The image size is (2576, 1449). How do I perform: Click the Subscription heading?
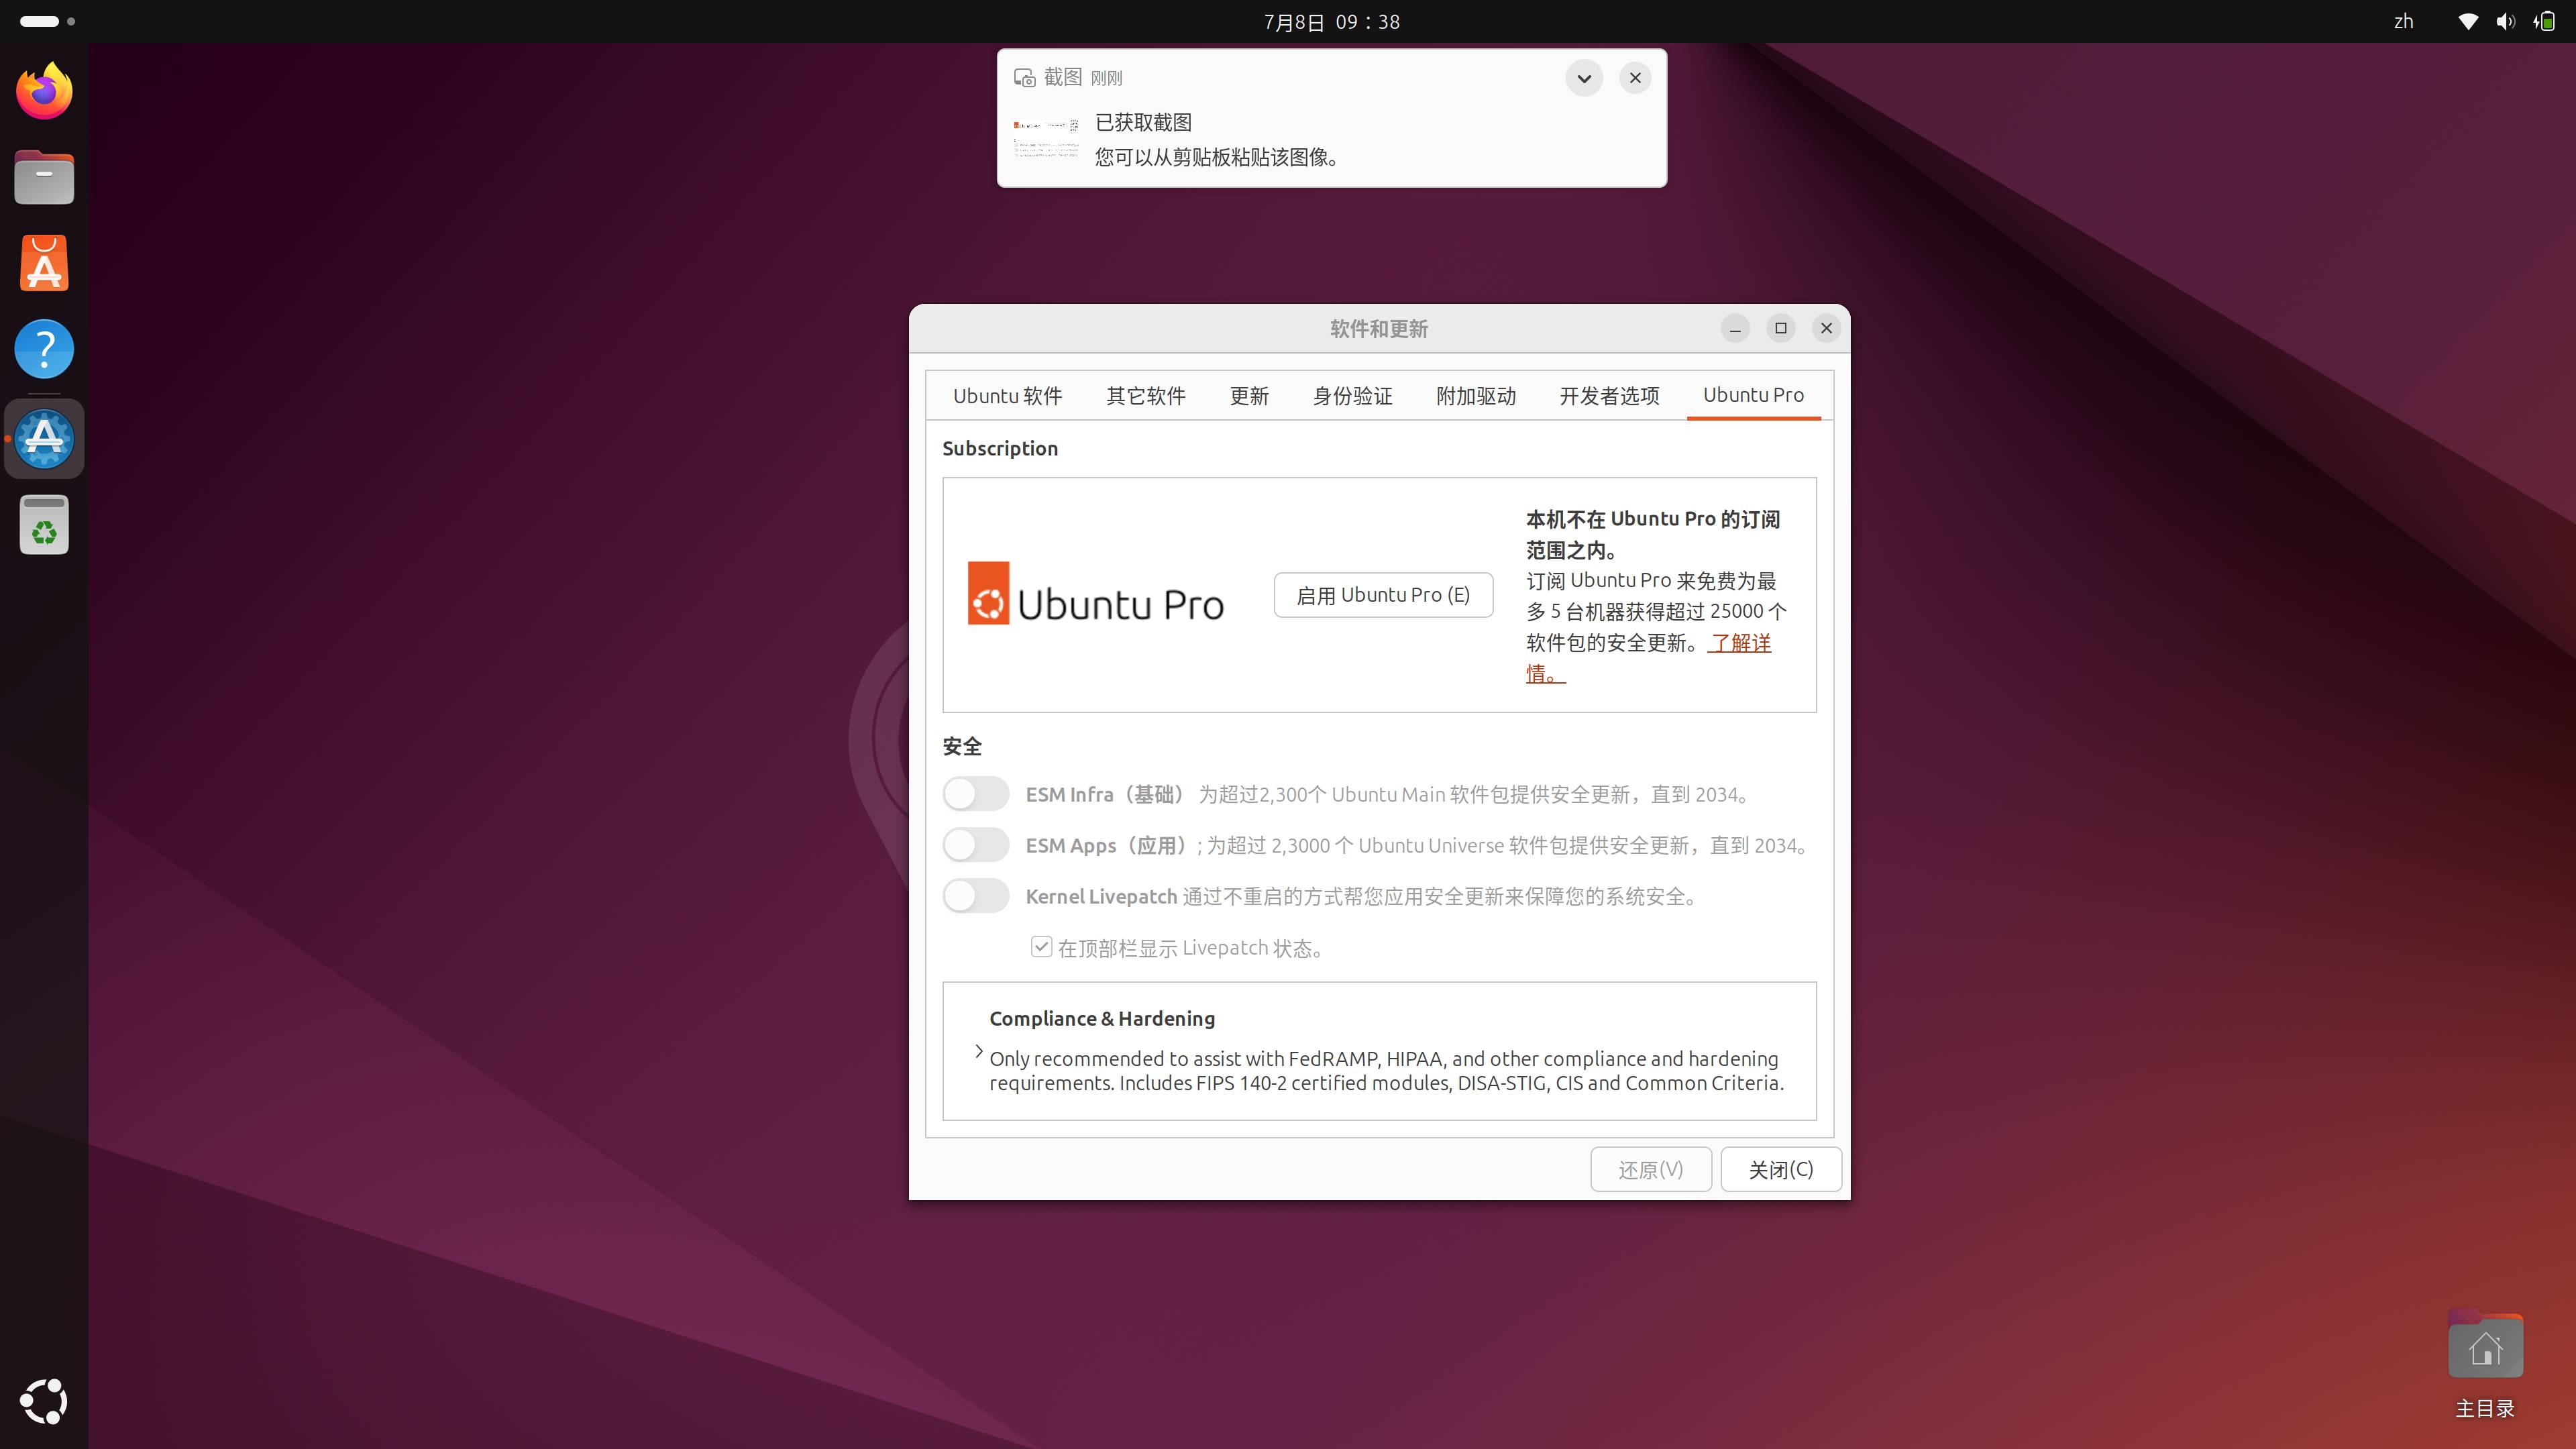(x=1000, y=448)
